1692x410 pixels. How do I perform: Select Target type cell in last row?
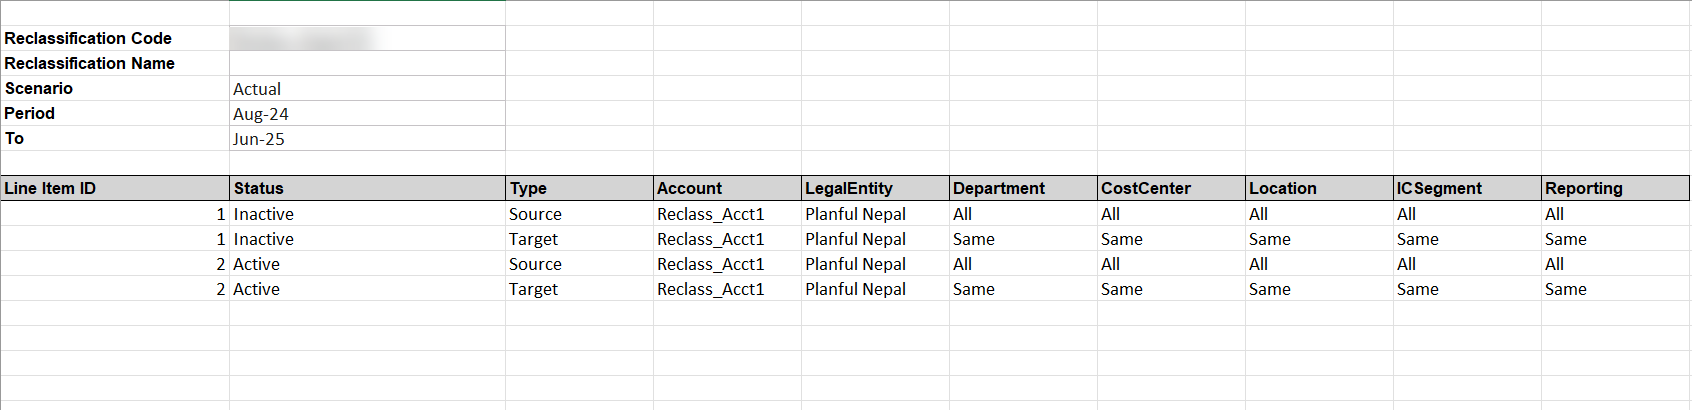pyautogui.click(x=579, y=288)
